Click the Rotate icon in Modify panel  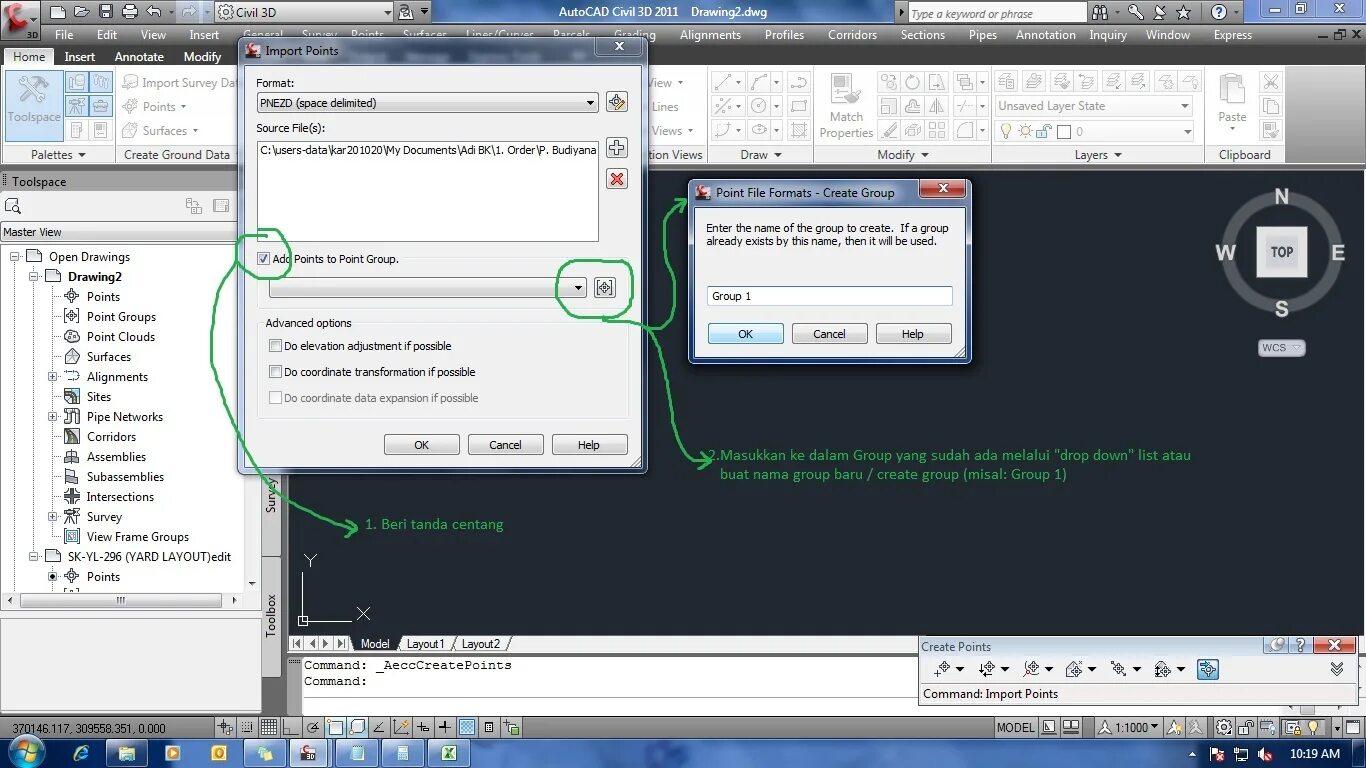[x=912, y=82]
